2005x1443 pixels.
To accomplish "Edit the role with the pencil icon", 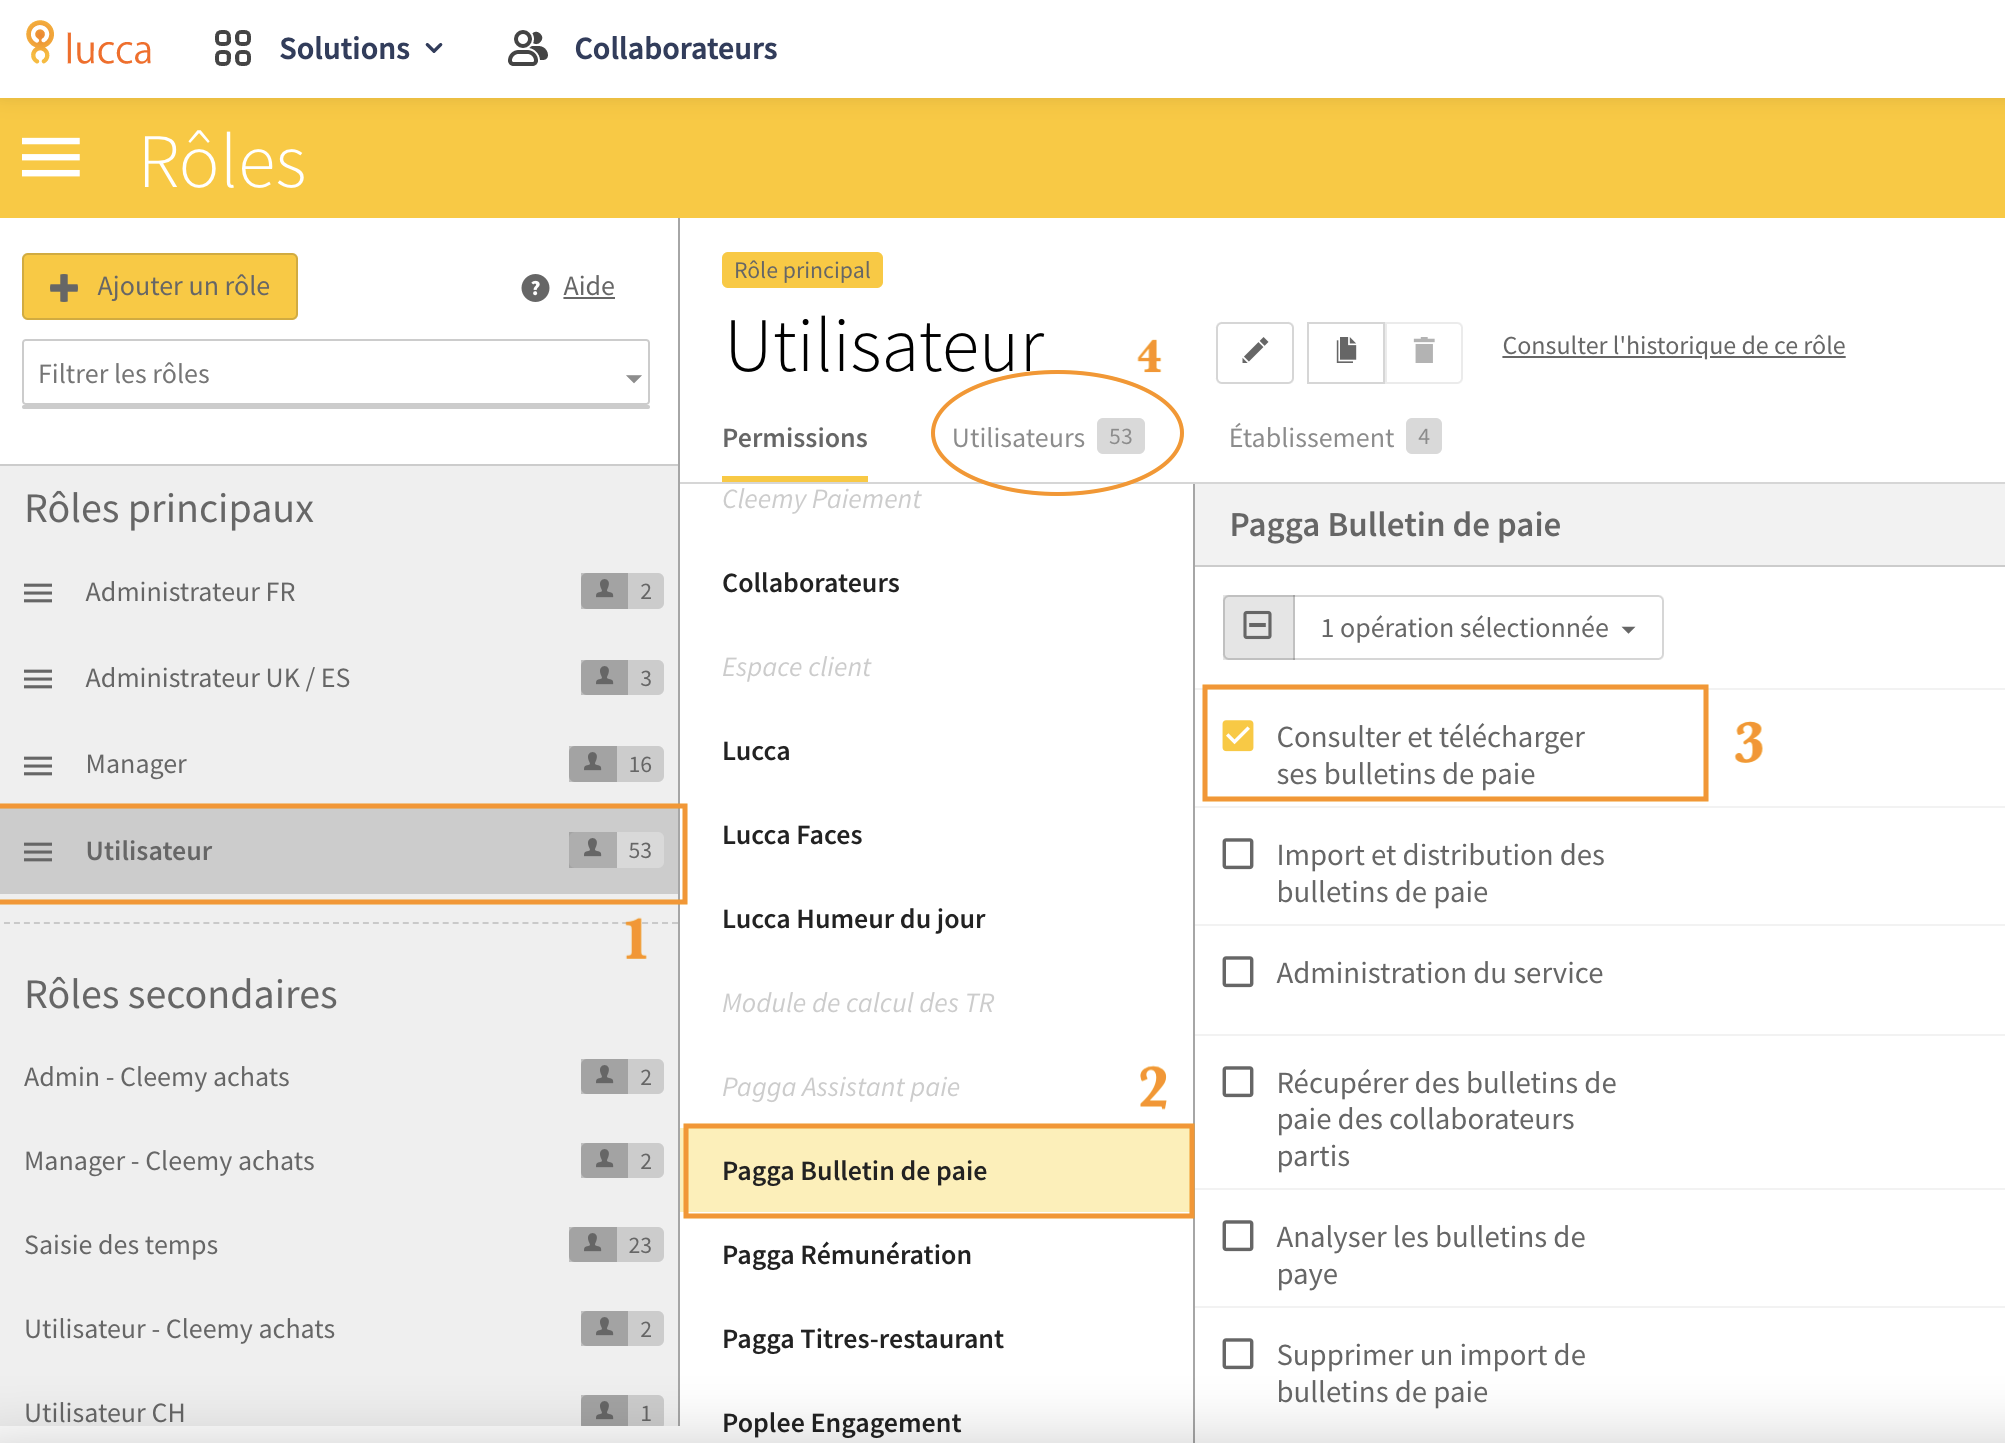I will [1255, 352].
